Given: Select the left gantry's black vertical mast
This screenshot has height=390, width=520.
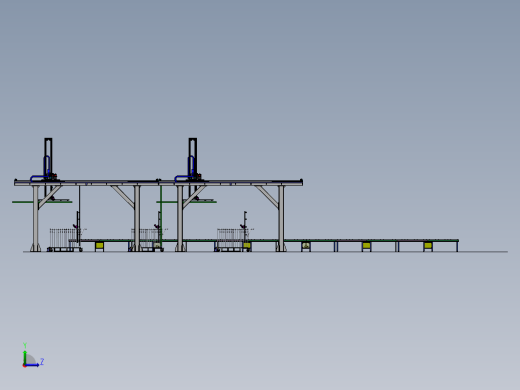Looking at the screenshot, I should pyautogui.click(x=48, y=159).
